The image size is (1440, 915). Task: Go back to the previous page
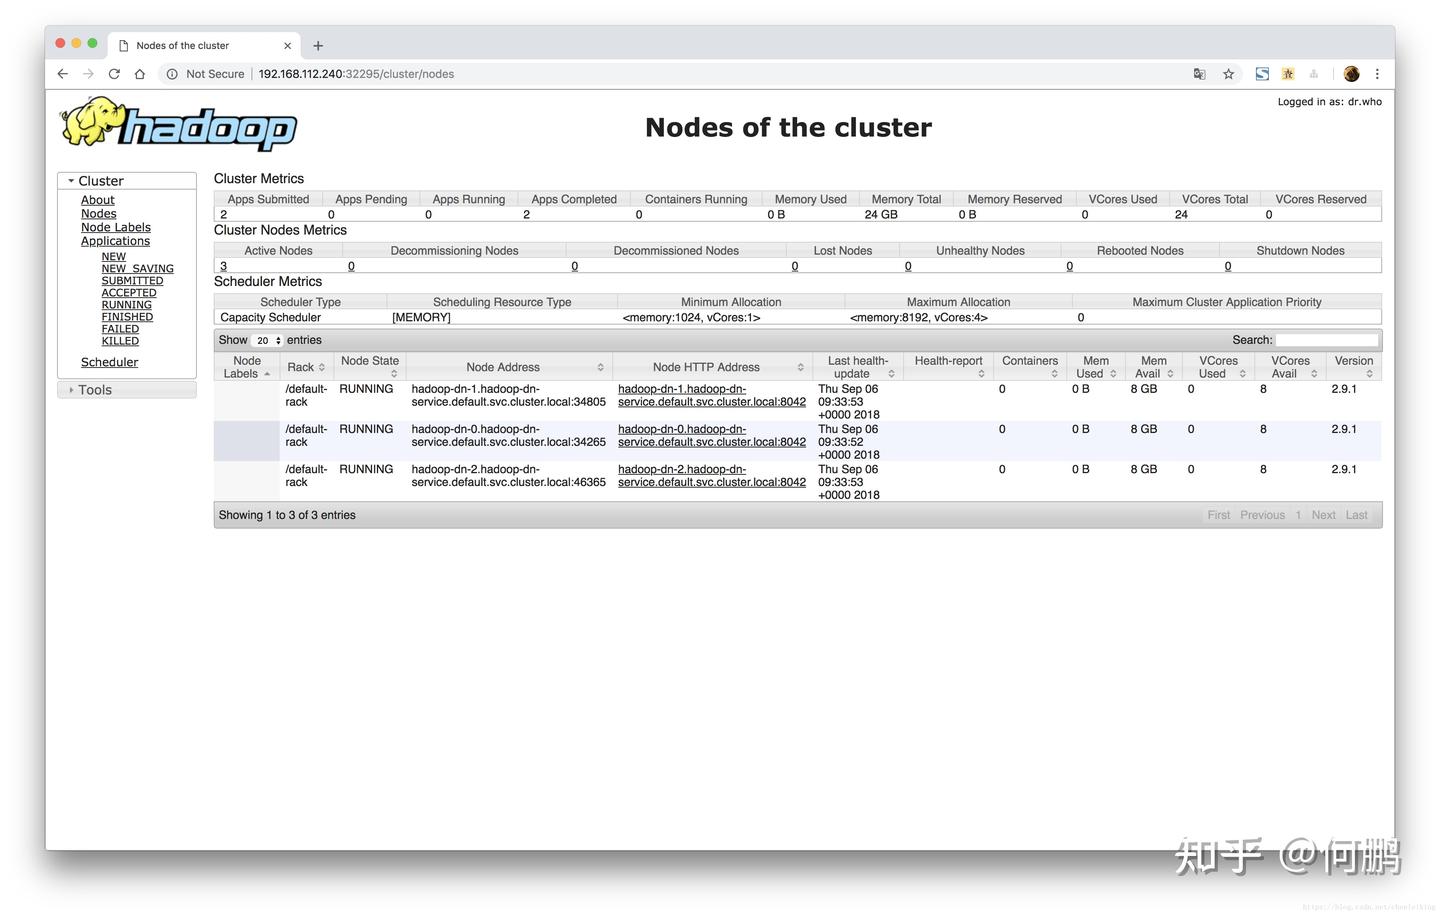[63, 74]
